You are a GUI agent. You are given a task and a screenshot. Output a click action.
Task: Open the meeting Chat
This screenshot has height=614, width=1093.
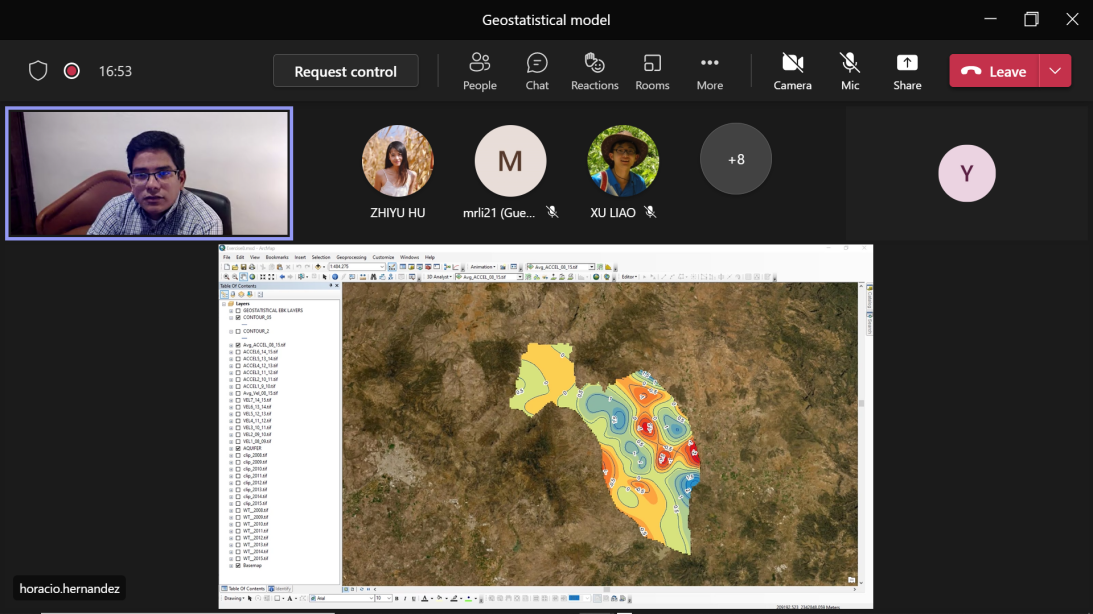(537, 71)
